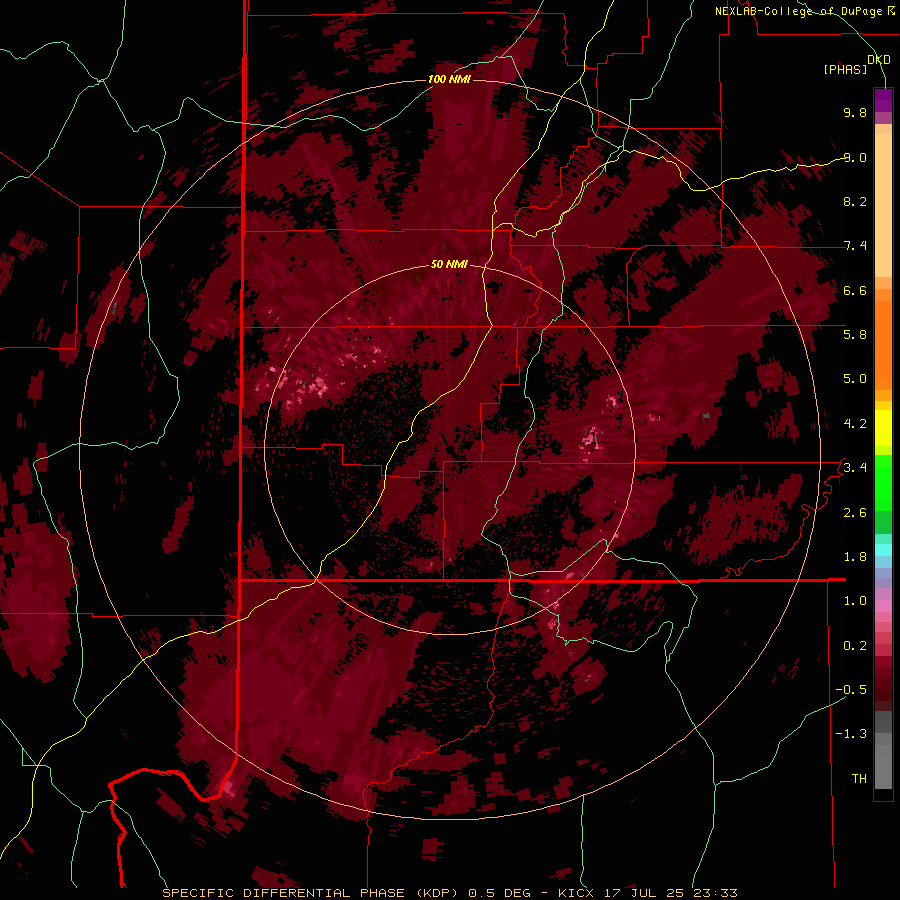
Task: Click the 1.0 legend value
Action: (855, 601)
